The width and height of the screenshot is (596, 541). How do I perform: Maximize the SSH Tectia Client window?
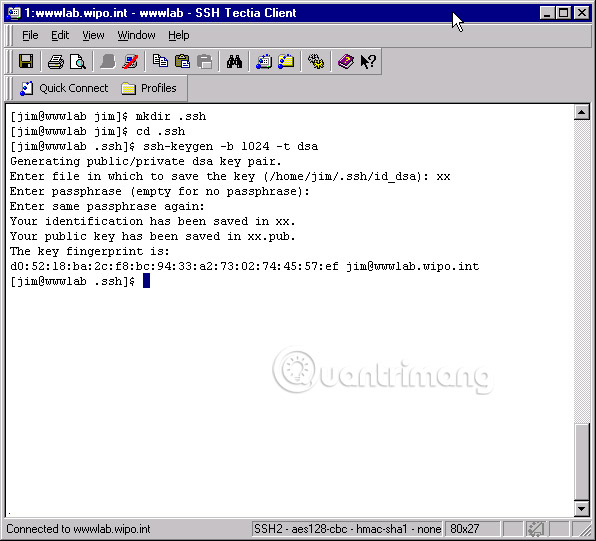(563, 13)
